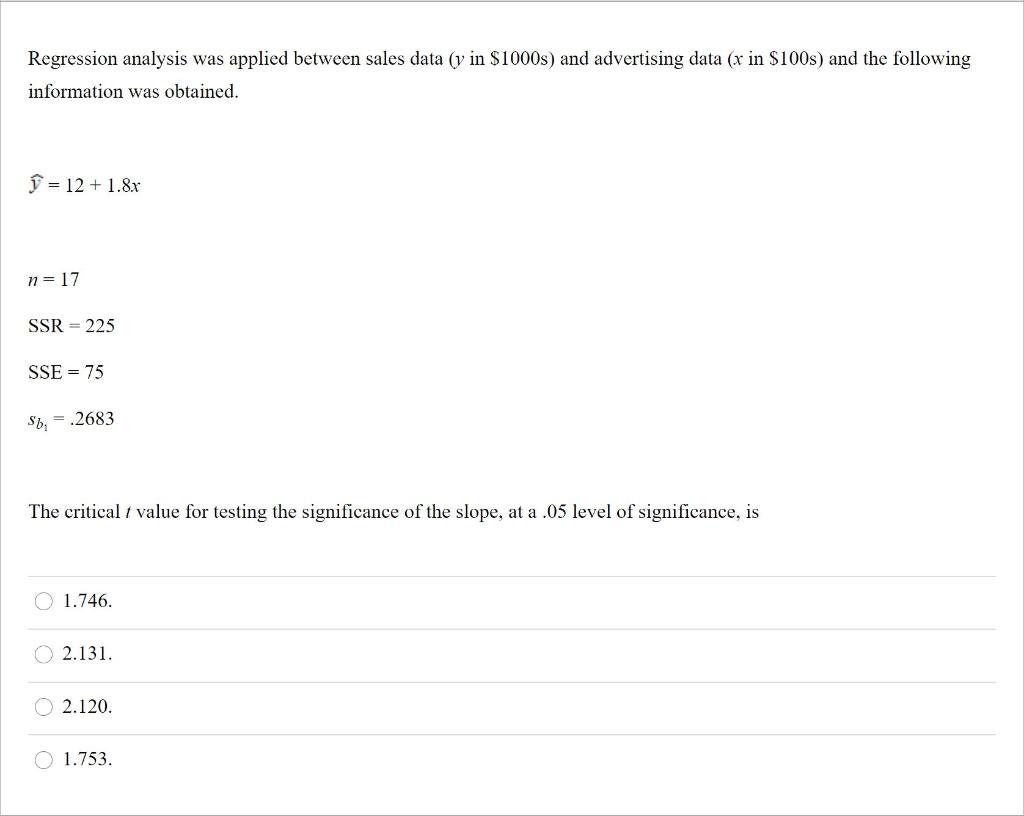Click the question prompt about critical t value
Viewport: 1024px width, 816px height.
click(x=393, y=511)
